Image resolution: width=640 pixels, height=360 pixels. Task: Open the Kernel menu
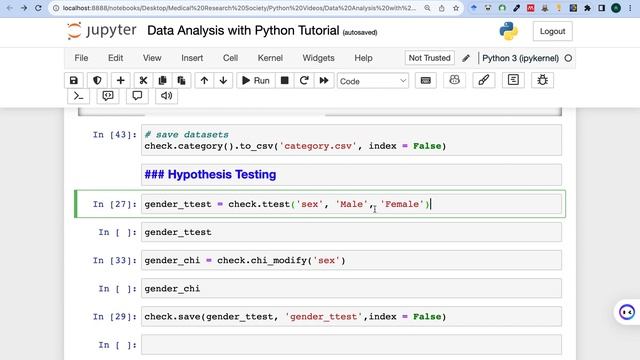(270, 58)
